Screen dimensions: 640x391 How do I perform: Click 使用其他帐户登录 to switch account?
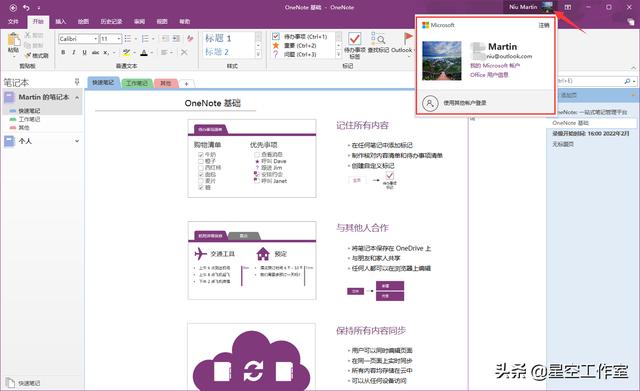pos(465,103)
